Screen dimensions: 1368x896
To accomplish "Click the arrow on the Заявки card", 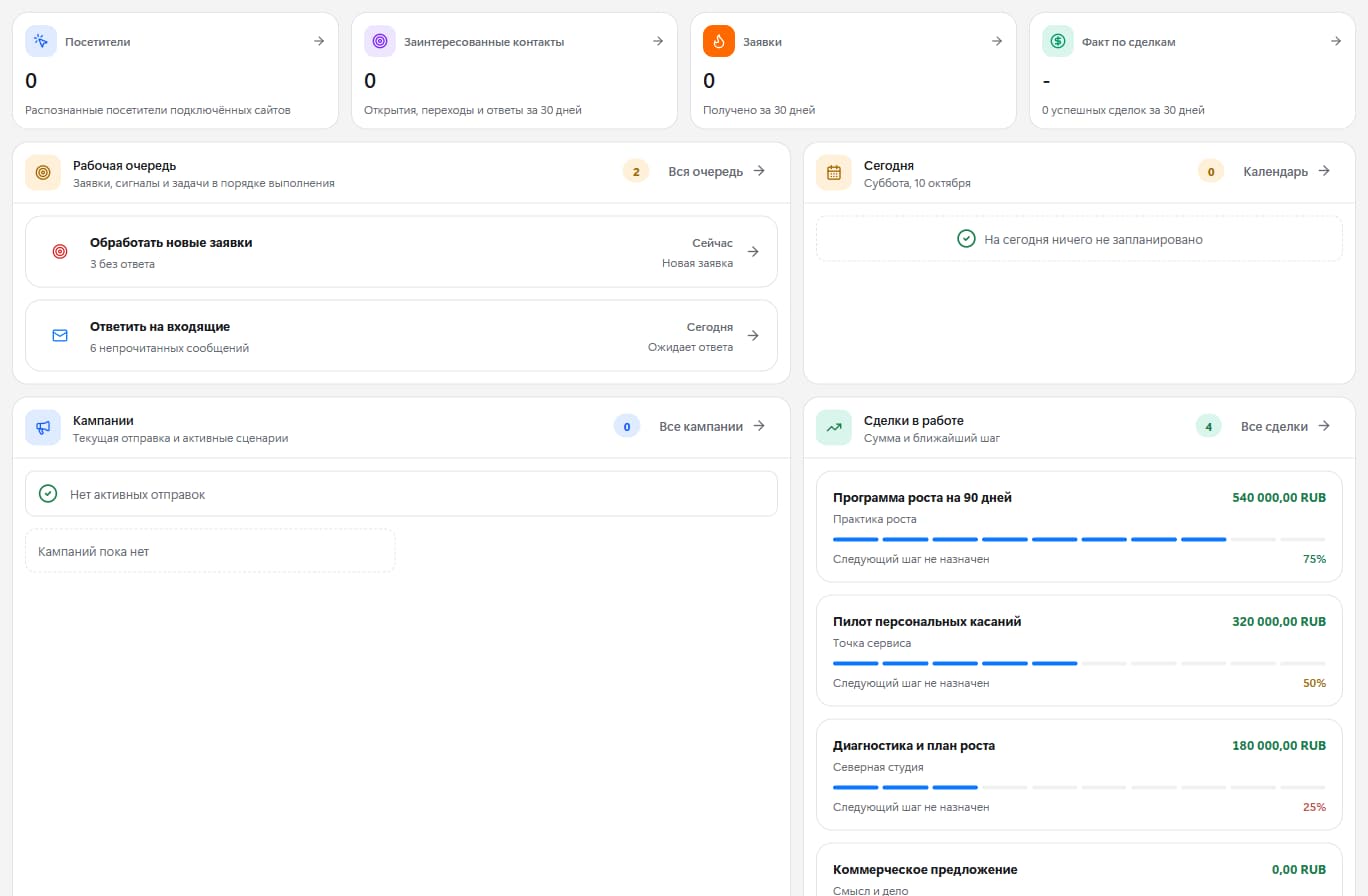I will click(997, 41).
